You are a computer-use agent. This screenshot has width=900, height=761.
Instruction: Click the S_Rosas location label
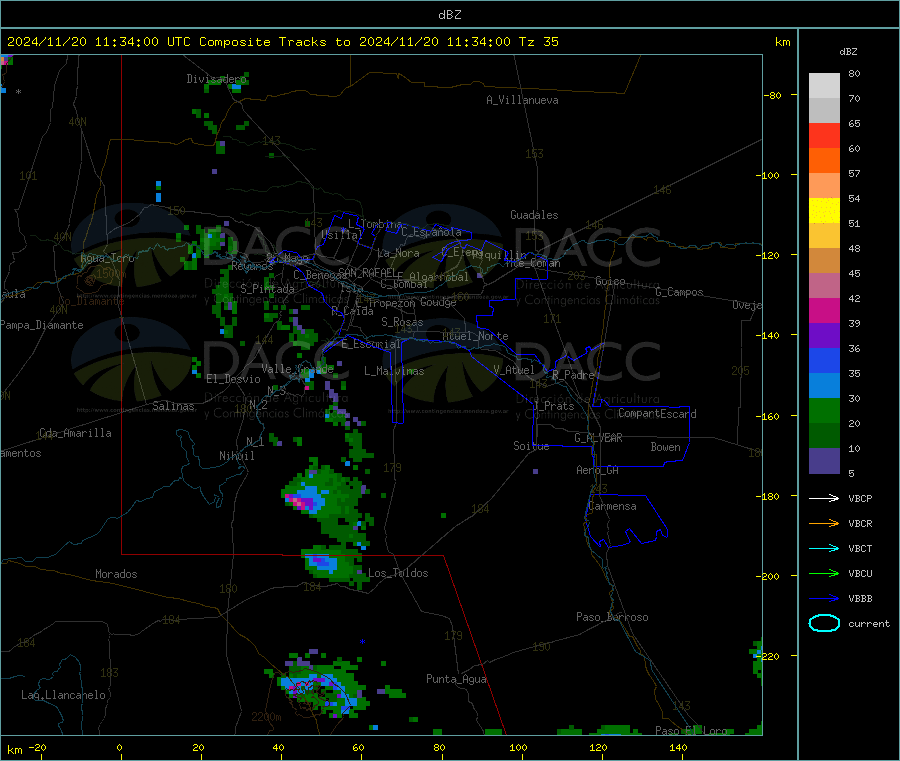[402, 322]
